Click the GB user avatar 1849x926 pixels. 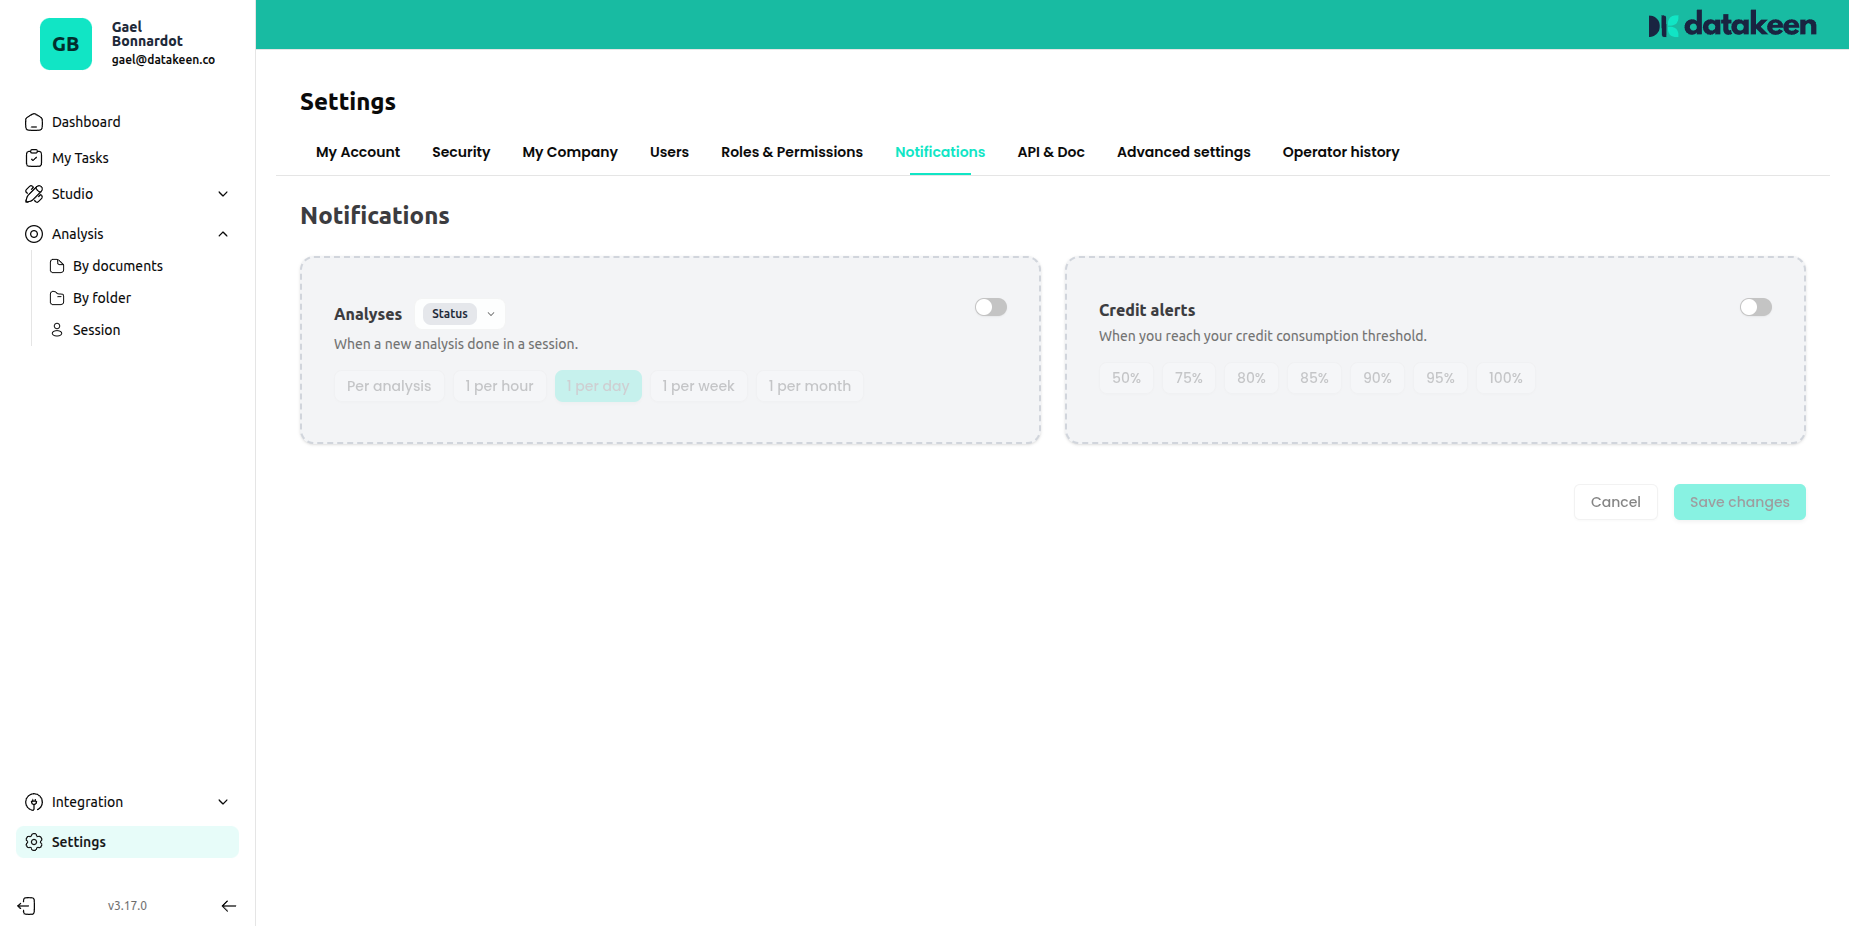(66, 44)
